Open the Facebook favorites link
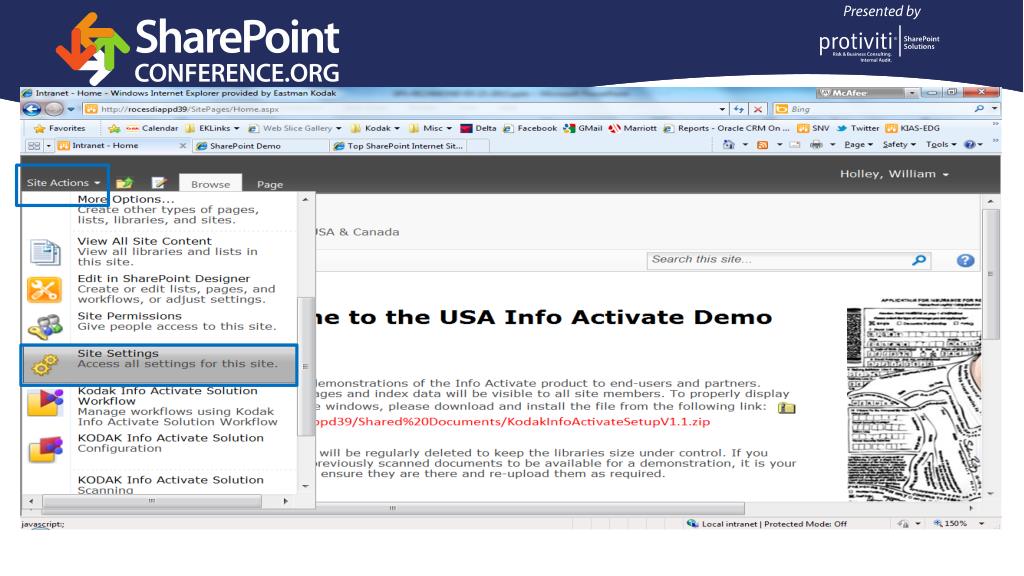Image resolution: width=1024 pixels, height=576 pixels. pyautogui.click(x=530, y=128)
